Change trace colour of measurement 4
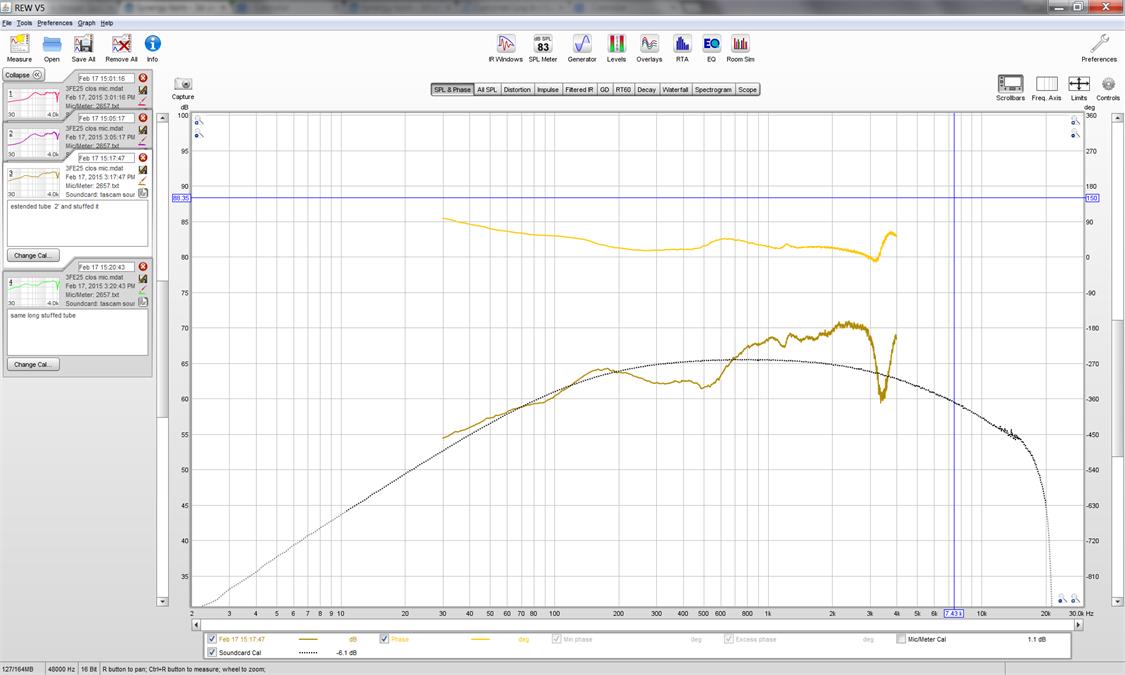Screen dimensions: 1125x675 click(x=143, y=290)
